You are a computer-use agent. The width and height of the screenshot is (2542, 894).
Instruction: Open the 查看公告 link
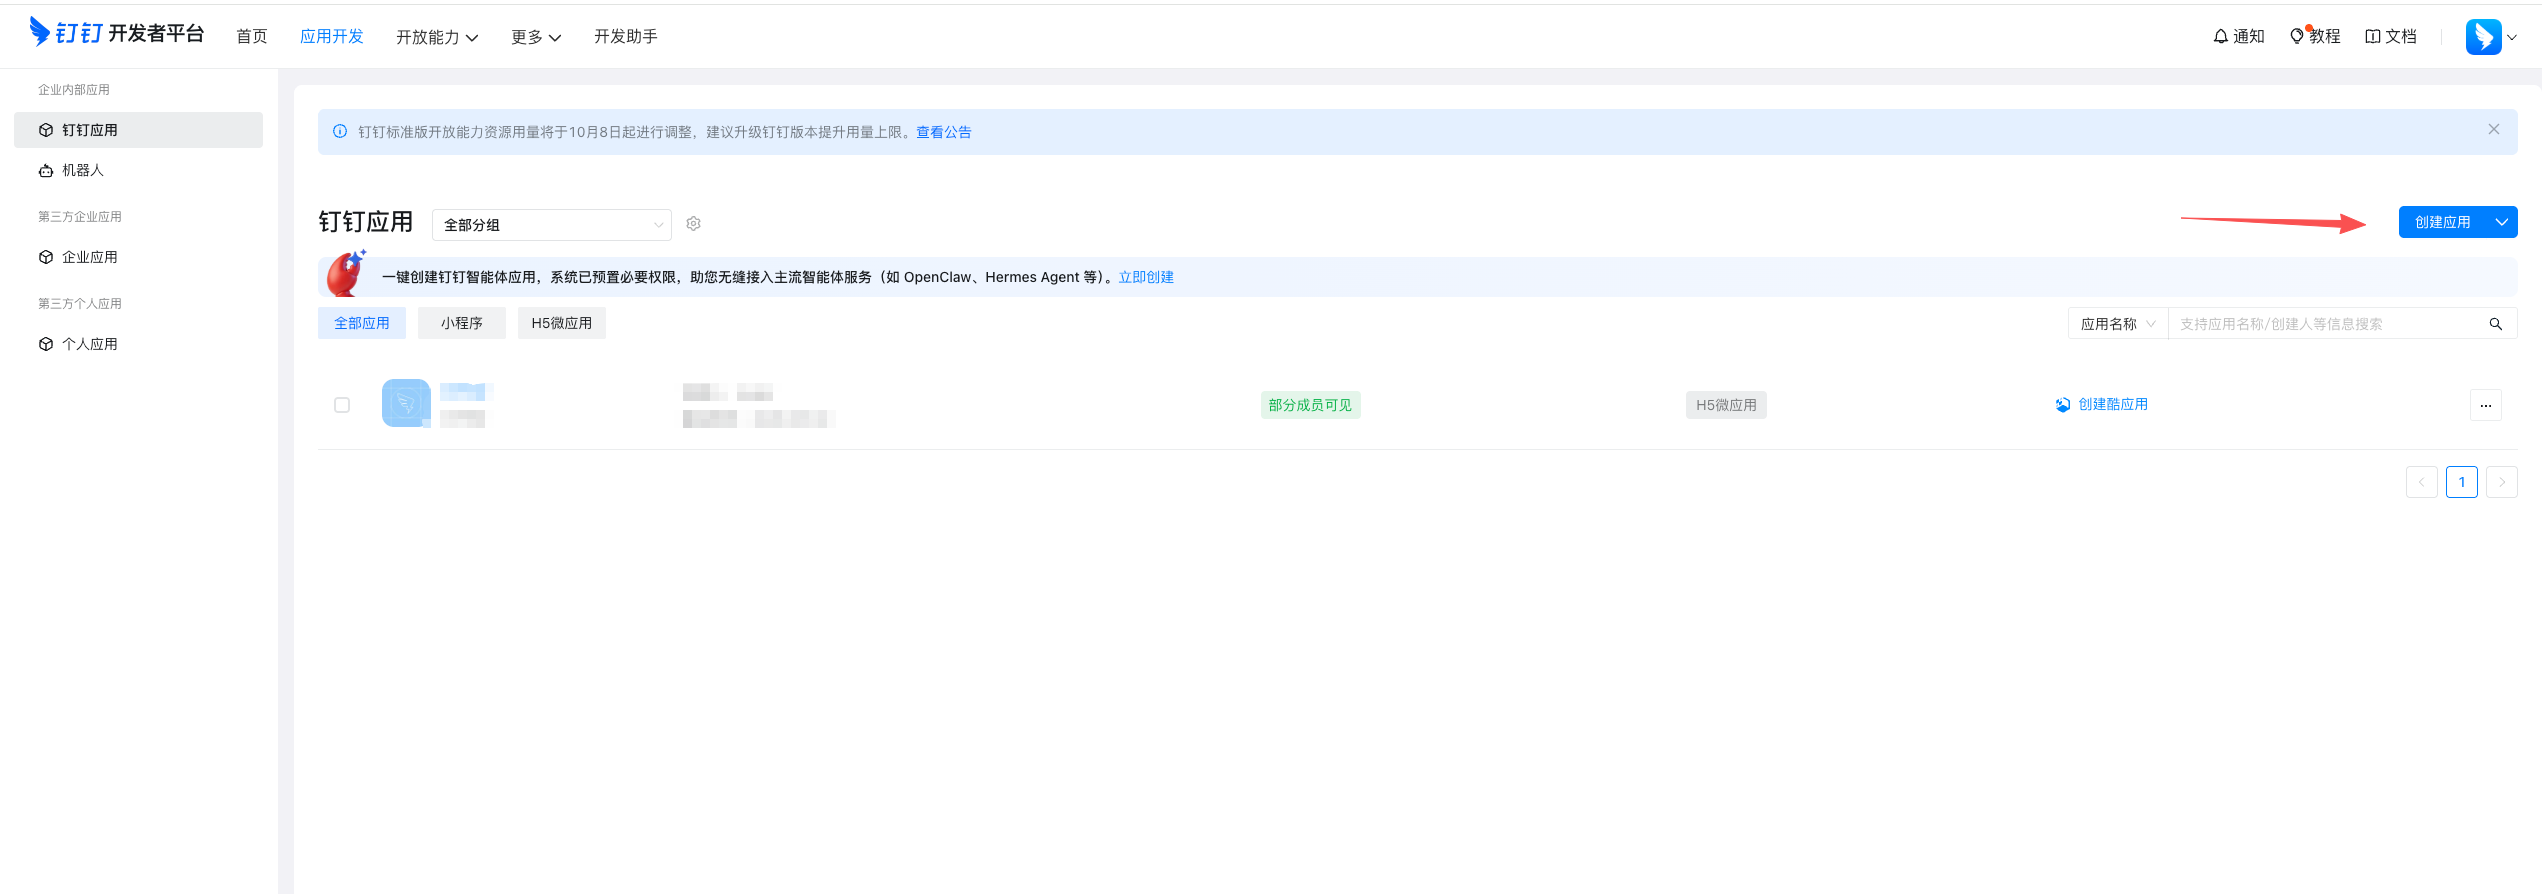pos(944,132)
